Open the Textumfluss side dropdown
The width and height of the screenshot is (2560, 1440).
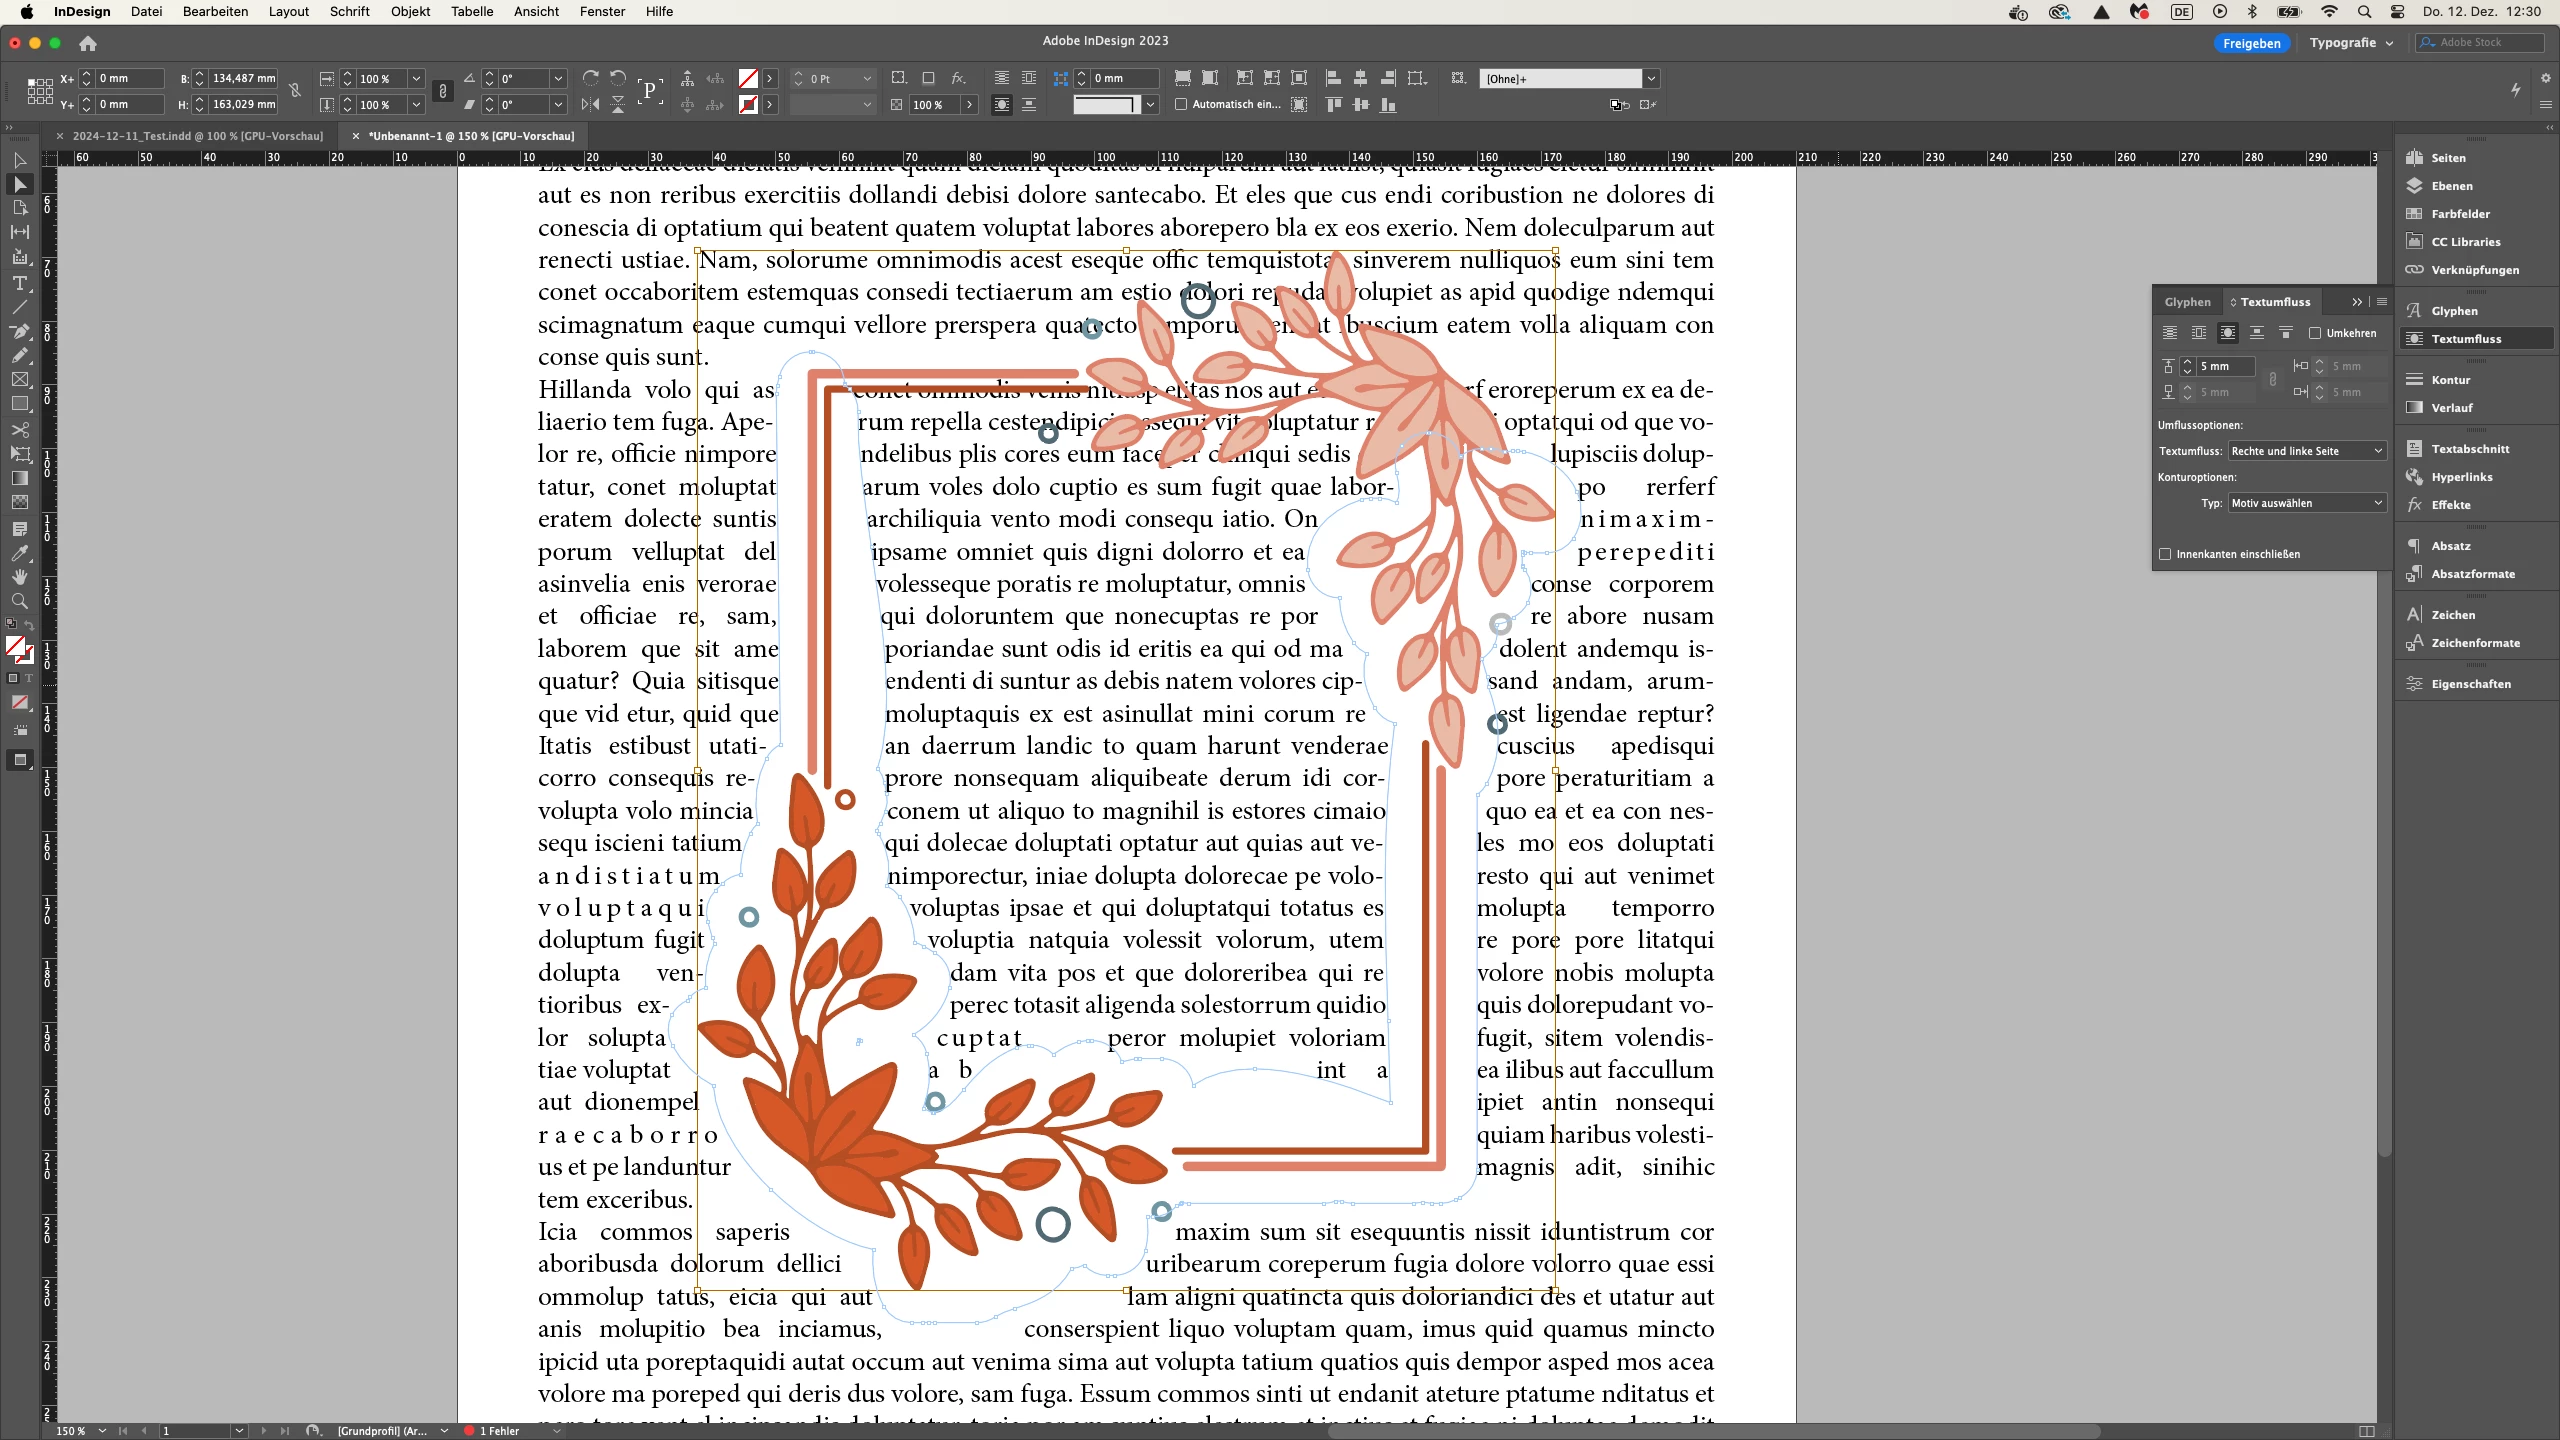[2306, 451]
